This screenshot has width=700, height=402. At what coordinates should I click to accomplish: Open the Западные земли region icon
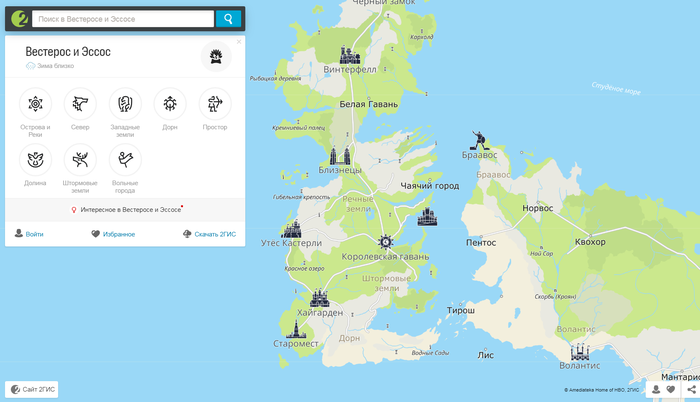click(125, 103)
